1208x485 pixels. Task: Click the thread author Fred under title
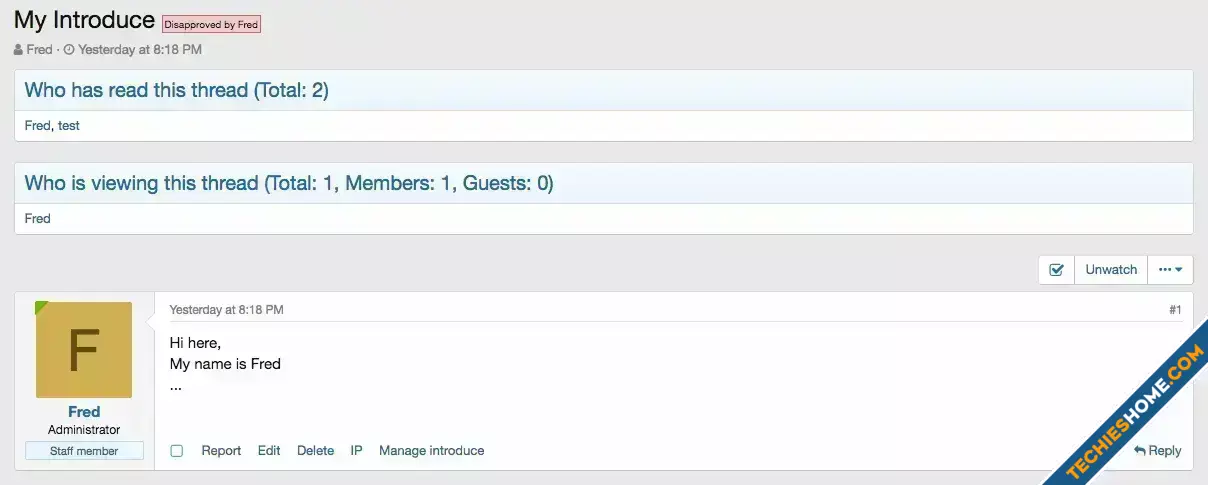coord(39,49)
